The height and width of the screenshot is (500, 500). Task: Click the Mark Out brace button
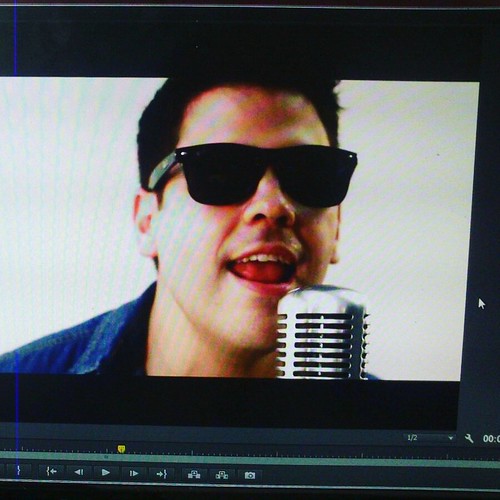click(x=19, y=470)
